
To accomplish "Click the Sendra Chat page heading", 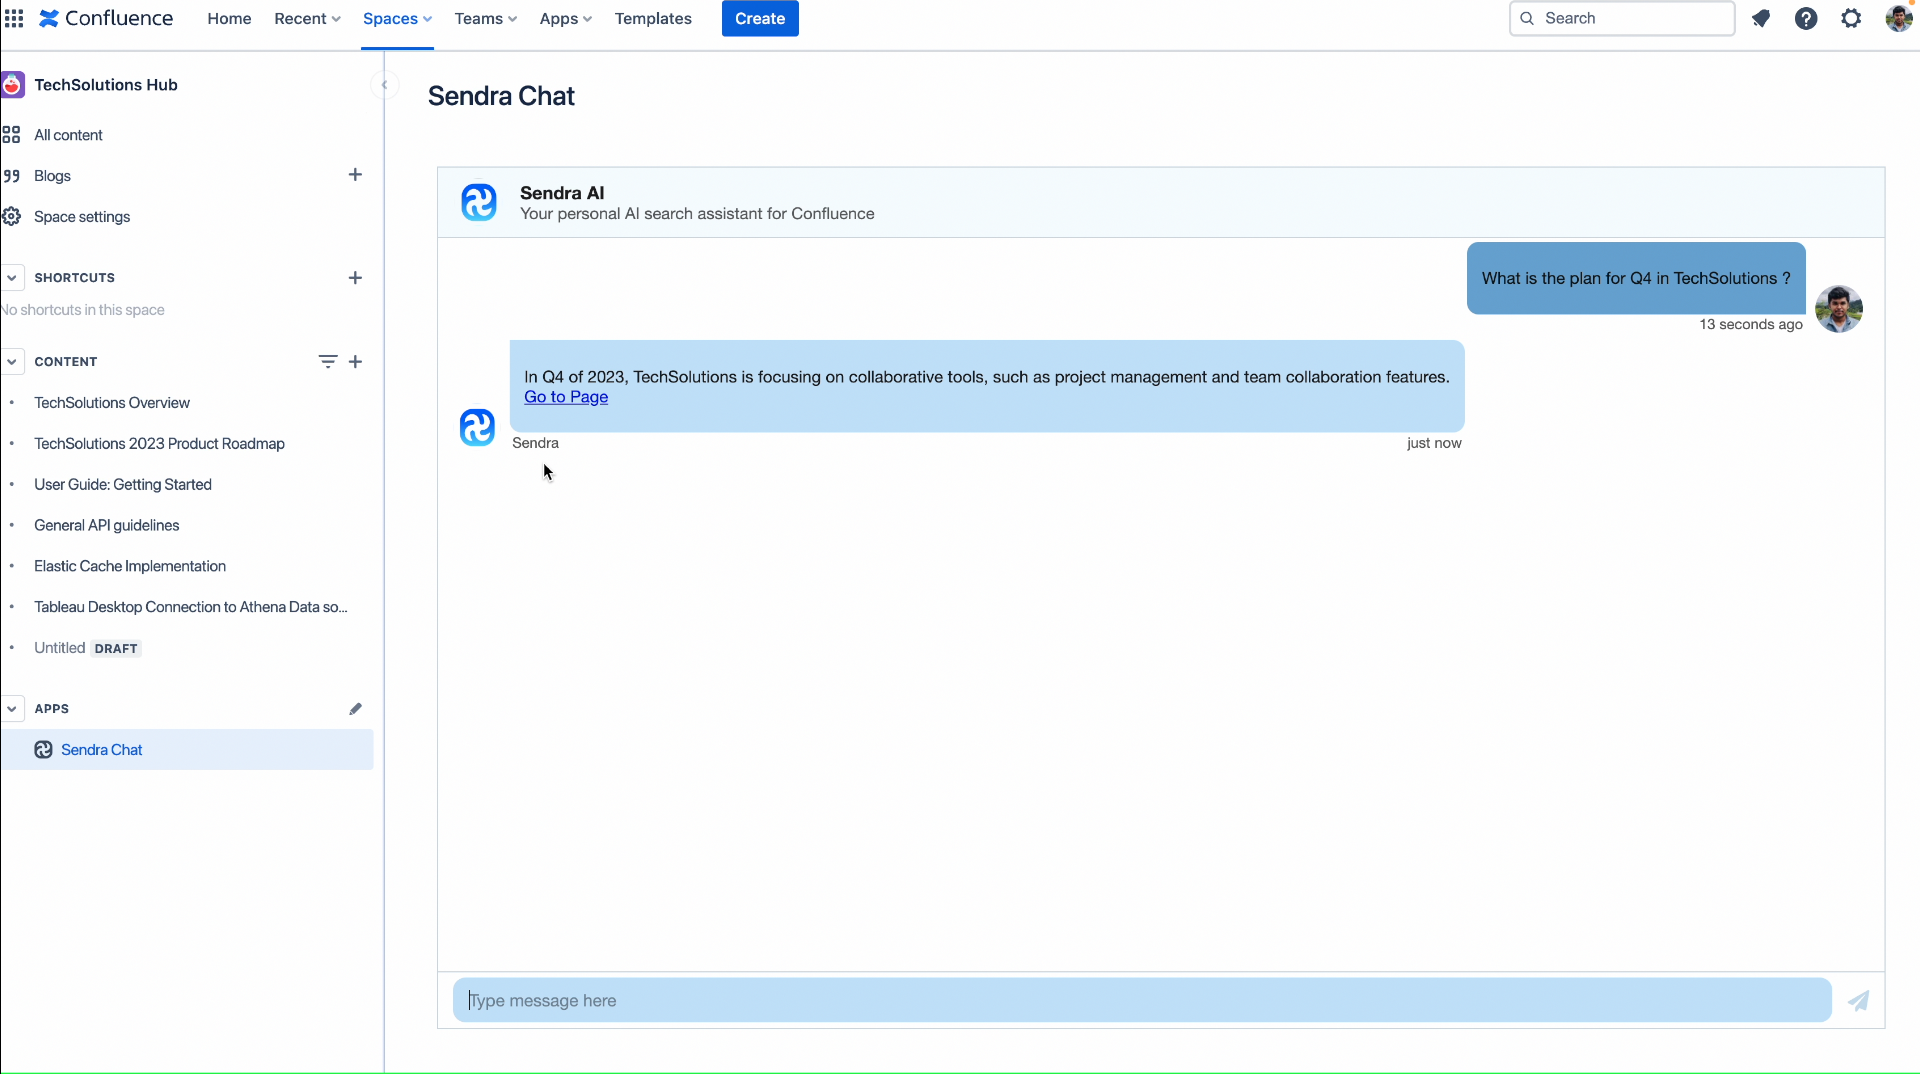I will click(501, 96).
